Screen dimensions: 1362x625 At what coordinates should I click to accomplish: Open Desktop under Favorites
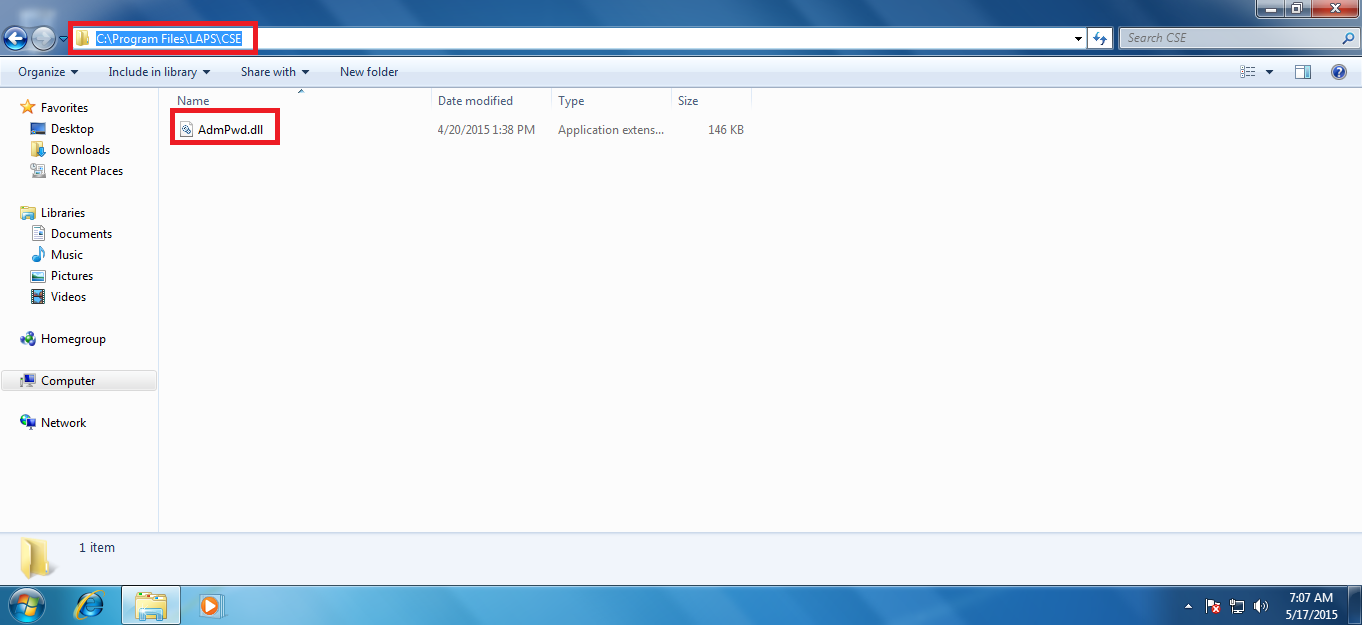click(x=72, y=129)
